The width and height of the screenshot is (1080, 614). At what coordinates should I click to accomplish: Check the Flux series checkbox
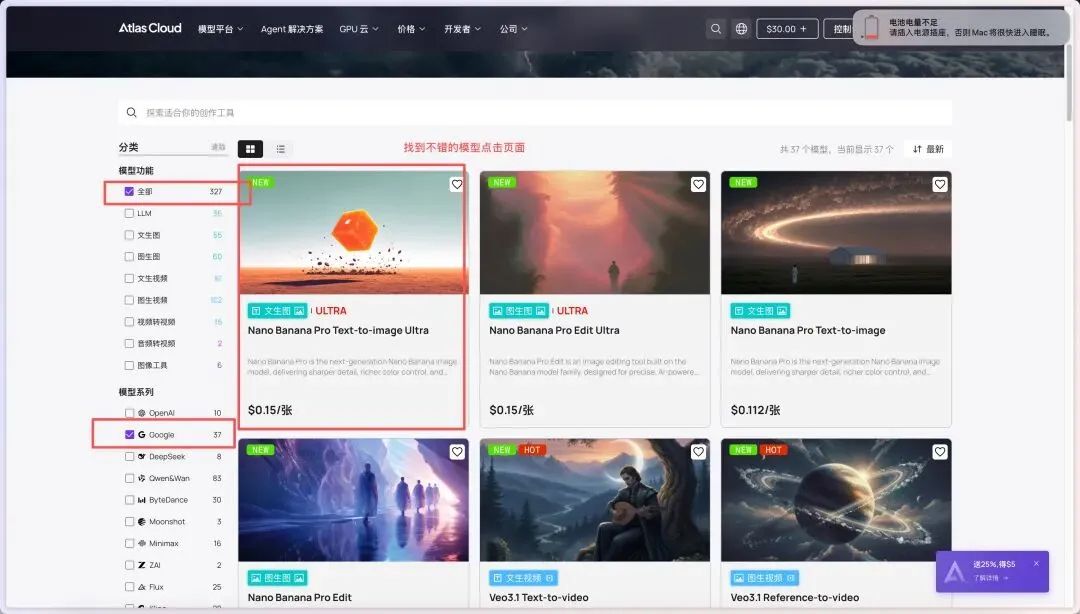pyautogui.click(x=129, y=587)
